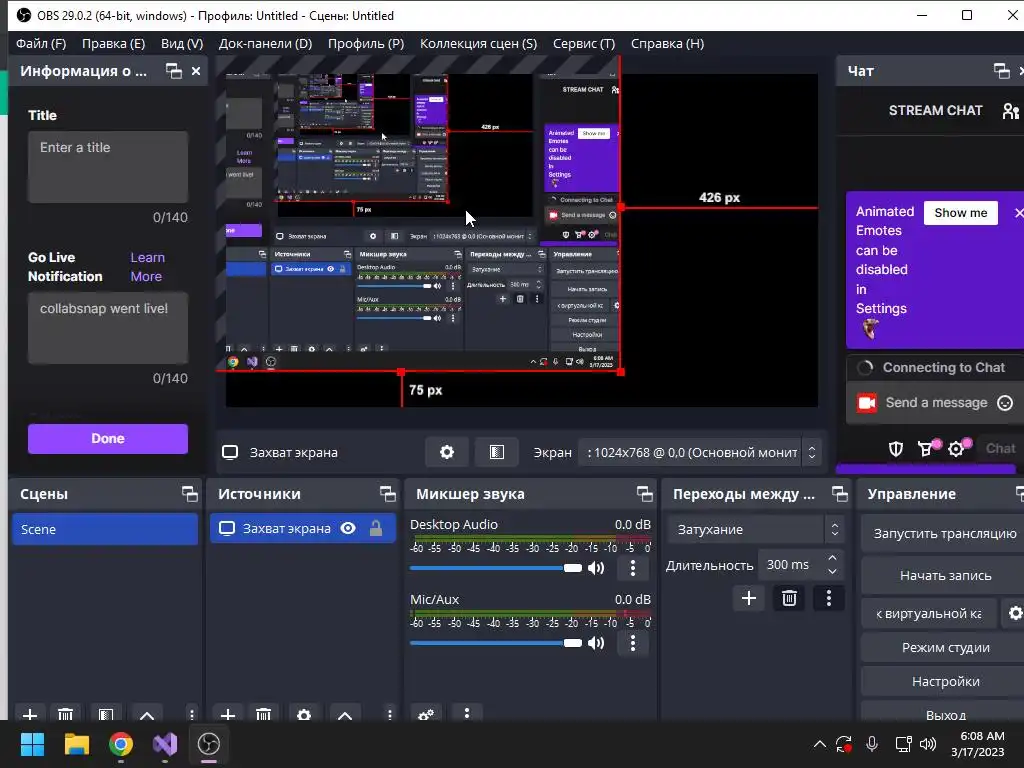Remove transition with trash icon
The height and width of the screenshot is (768, 1024).
[789, 598]
